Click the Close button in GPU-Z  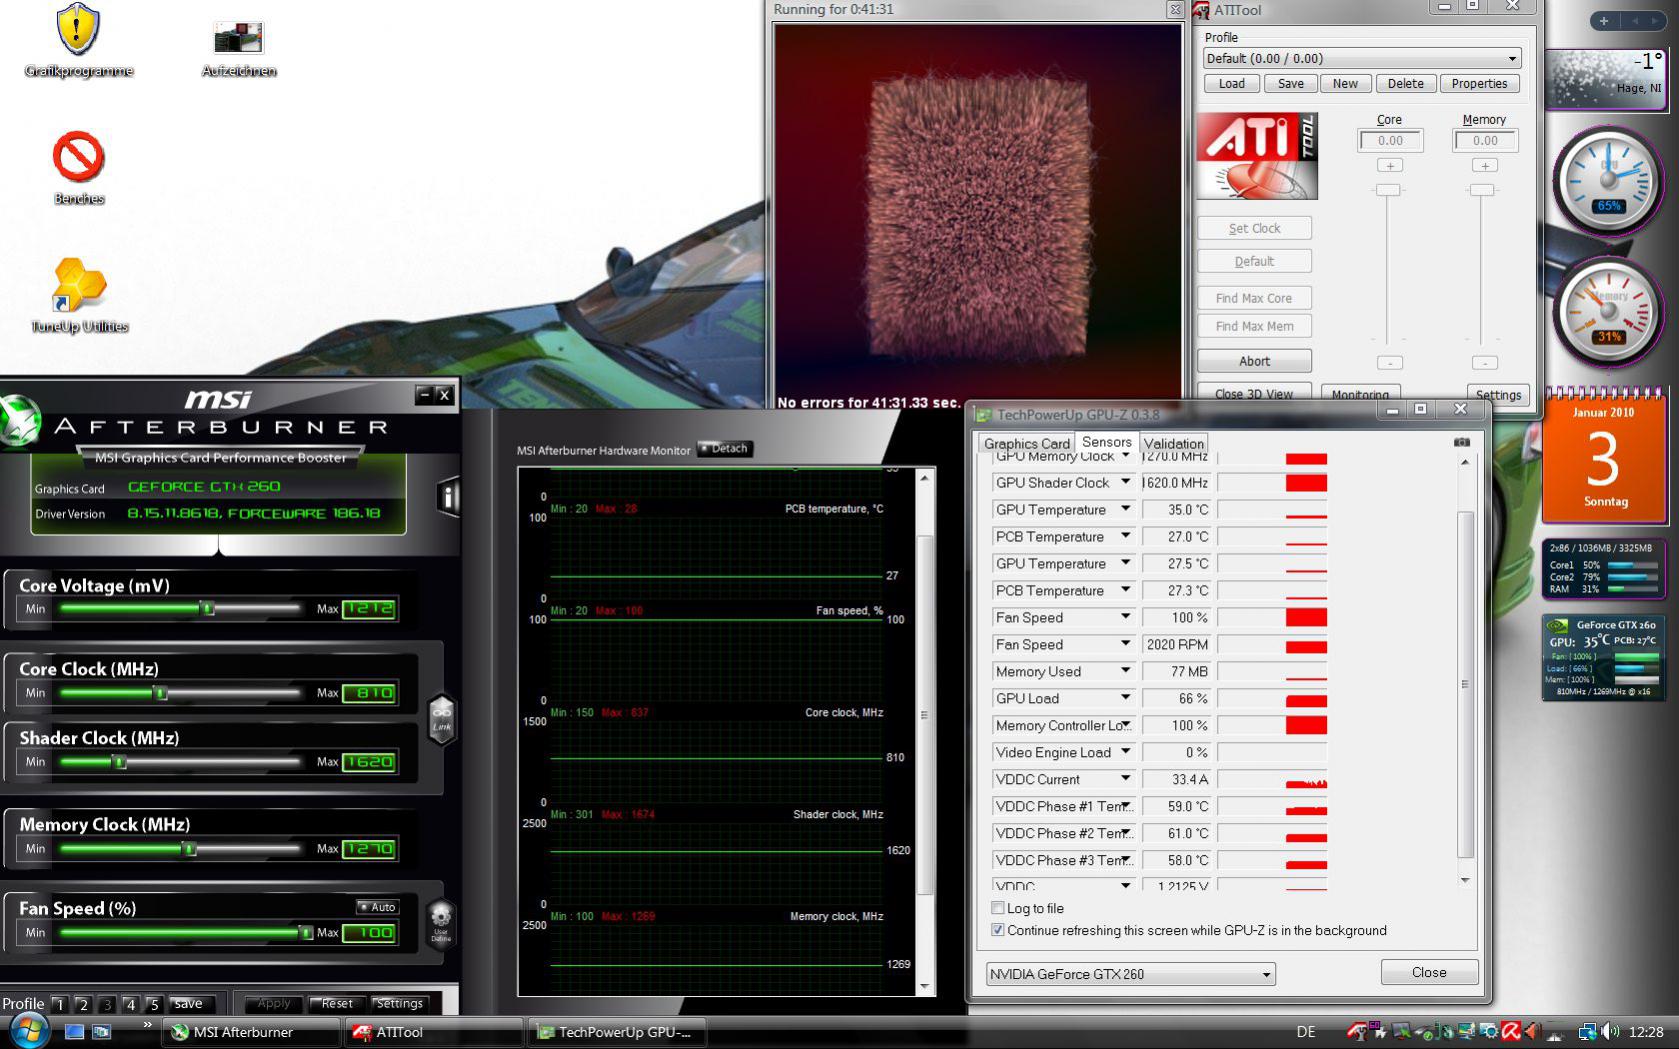tap(1429, 972)
